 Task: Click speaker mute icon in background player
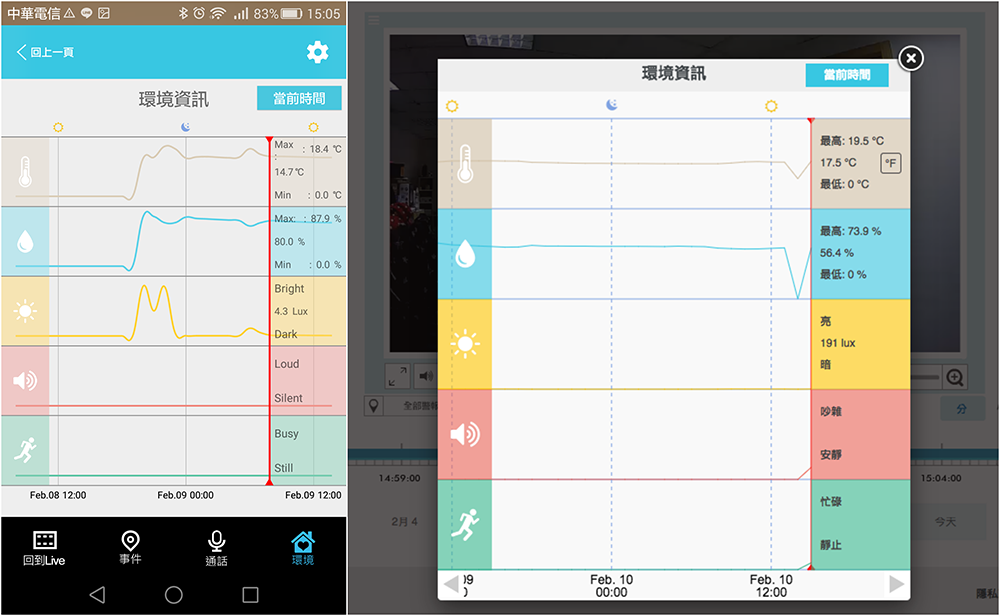coord(425,376)
